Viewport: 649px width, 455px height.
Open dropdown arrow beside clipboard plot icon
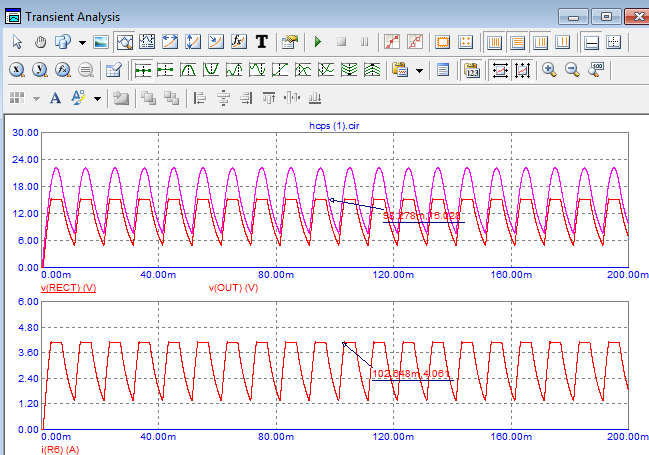tap(419, 70)
